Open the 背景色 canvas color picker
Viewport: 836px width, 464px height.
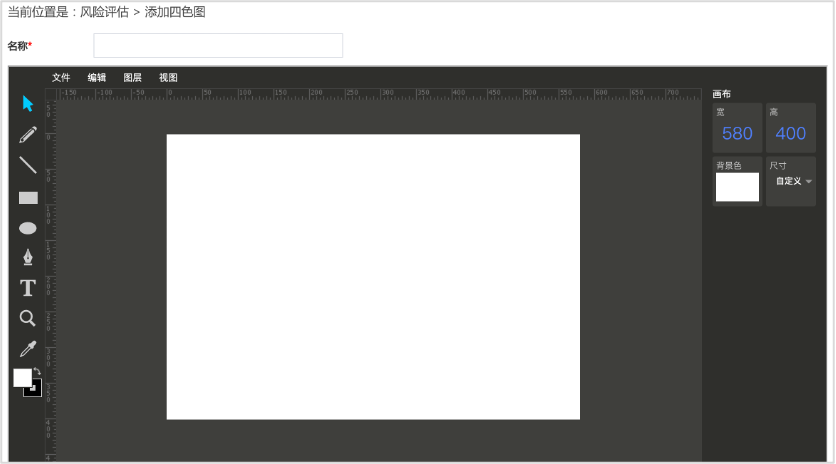pos(737,187)
